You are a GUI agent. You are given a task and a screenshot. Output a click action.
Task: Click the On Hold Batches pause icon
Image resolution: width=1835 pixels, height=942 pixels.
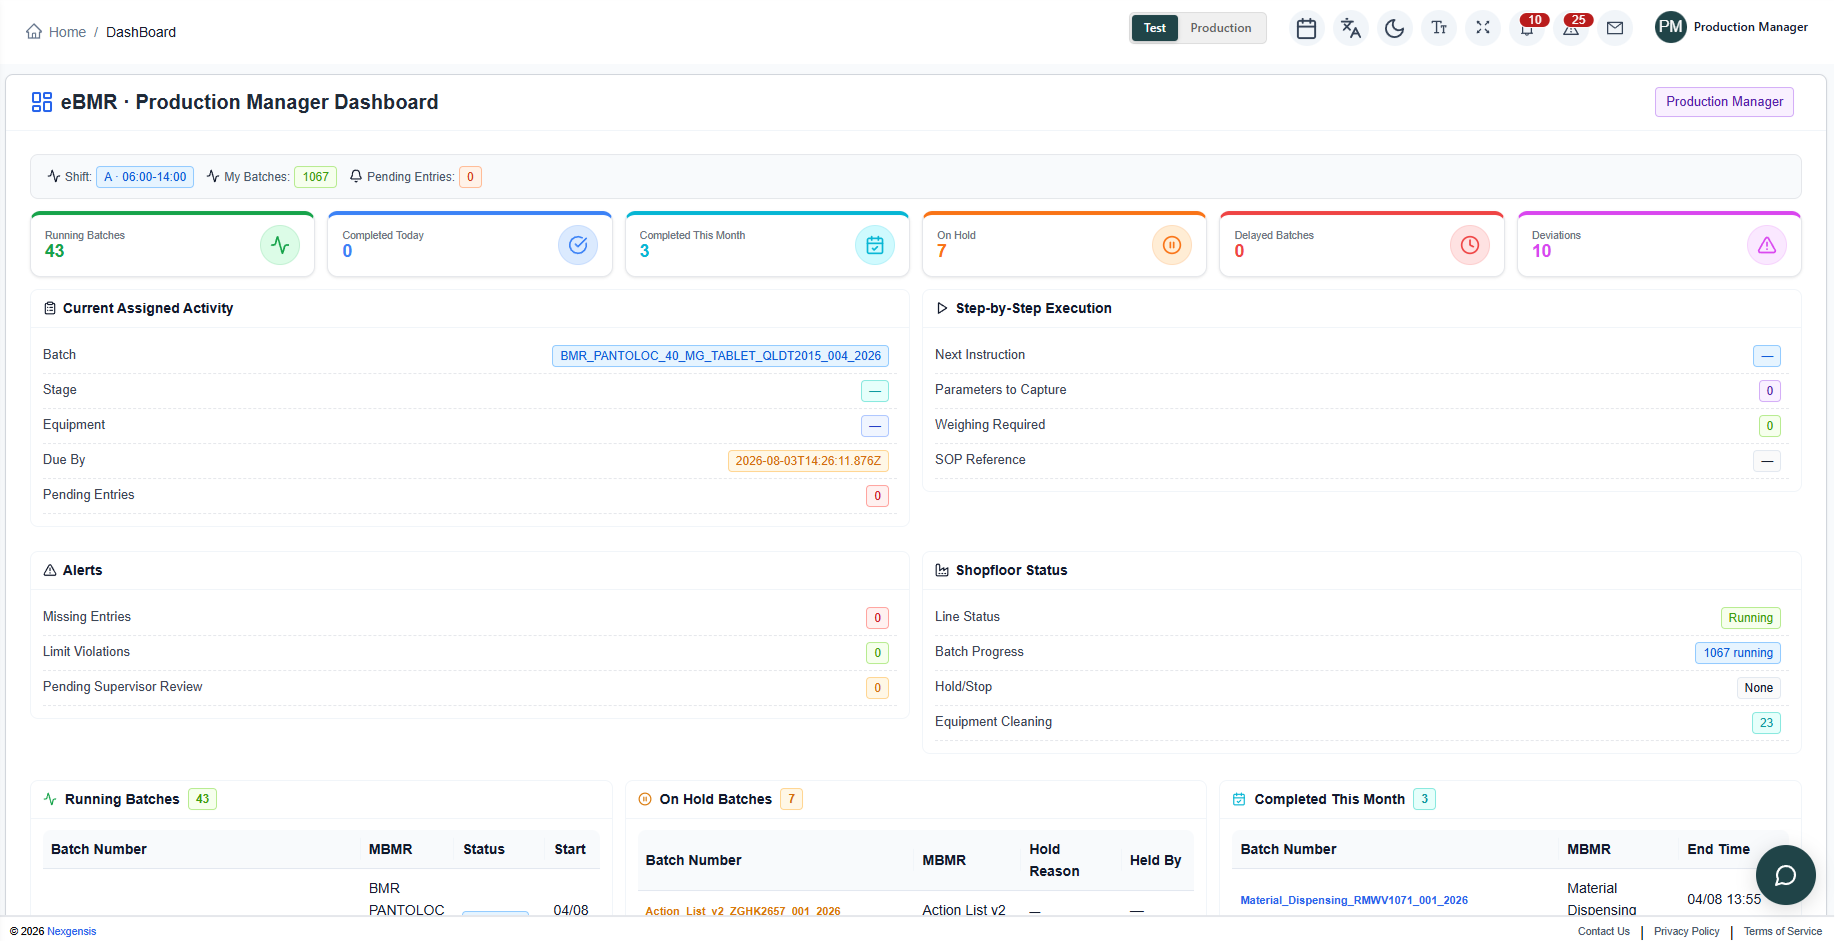645,799
